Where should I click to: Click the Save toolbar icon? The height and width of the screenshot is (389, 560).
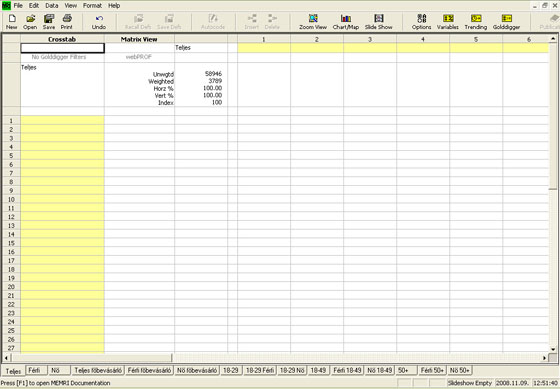pyautogui.click(x=49, y=21)
